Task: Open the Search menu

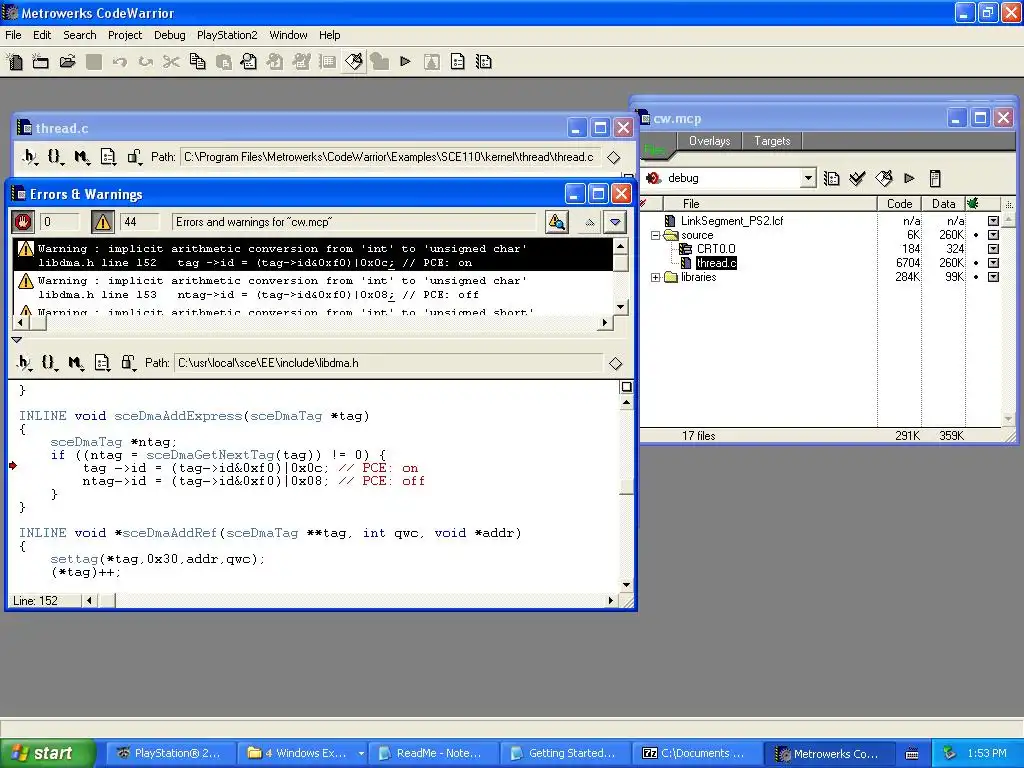Action: (x=80, y=35)
